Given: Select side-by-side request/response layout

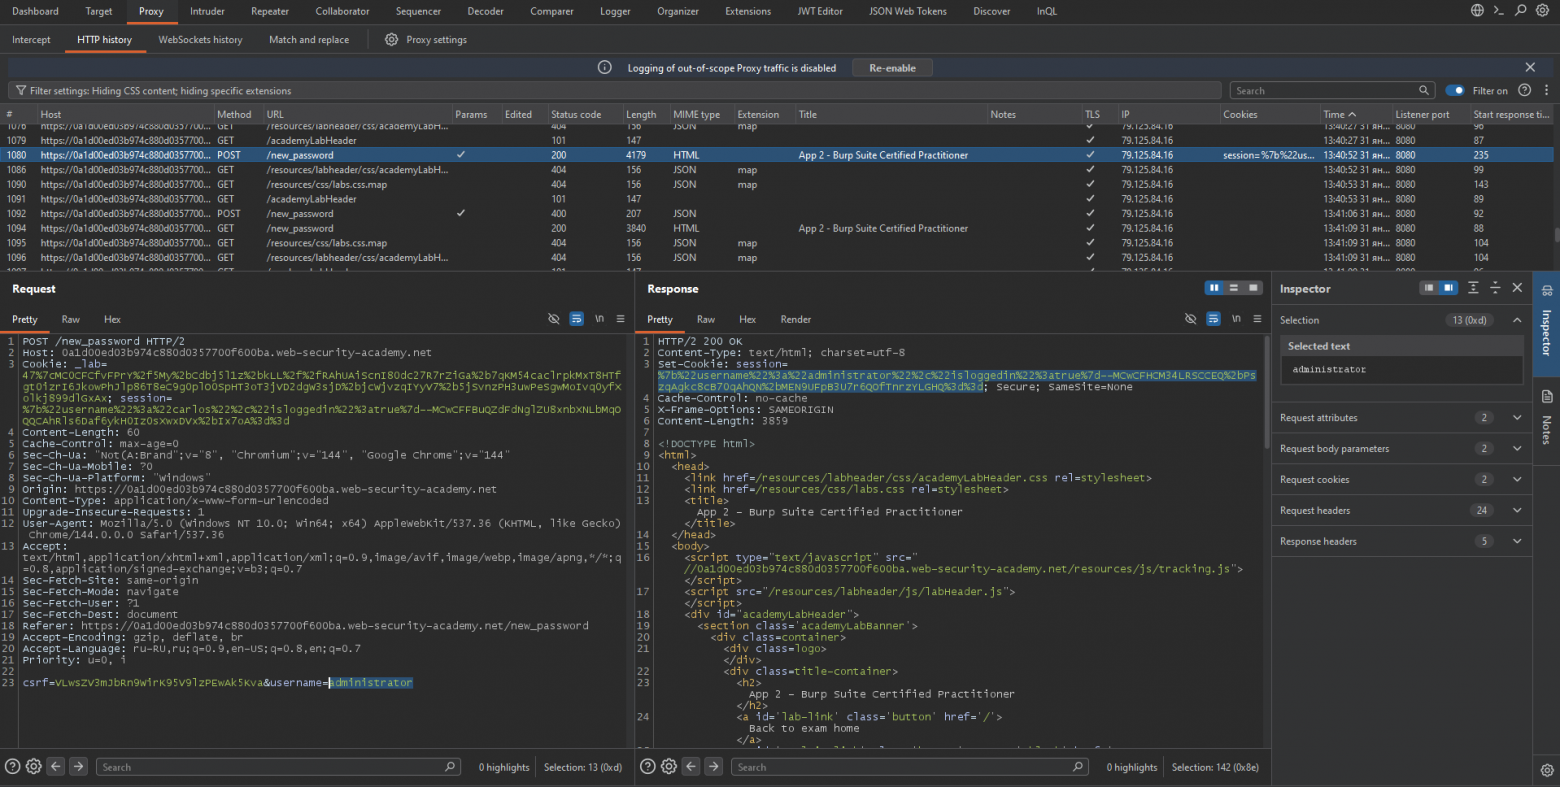Looking at the screenshot, I should (1214, 288).
